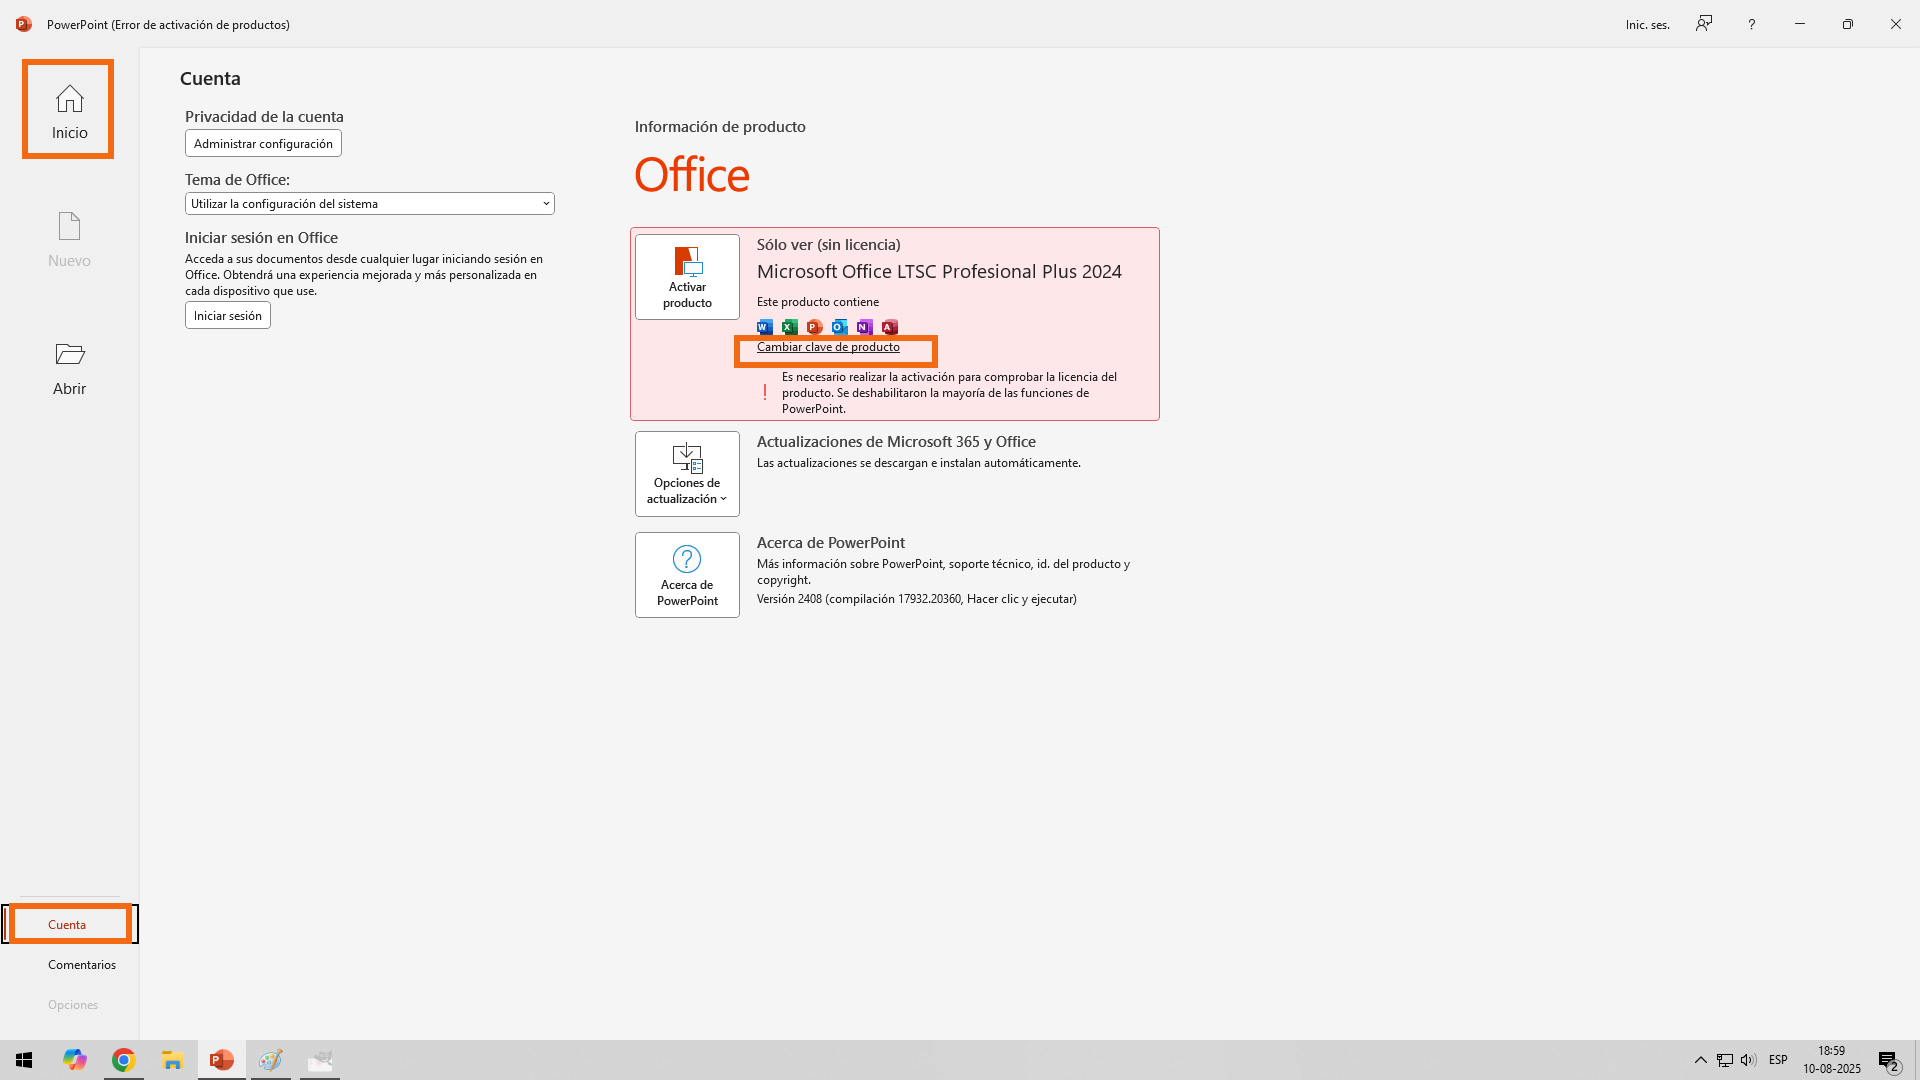
Task: Go to the Inicio home icon
Action: click(x=69, y=99)
